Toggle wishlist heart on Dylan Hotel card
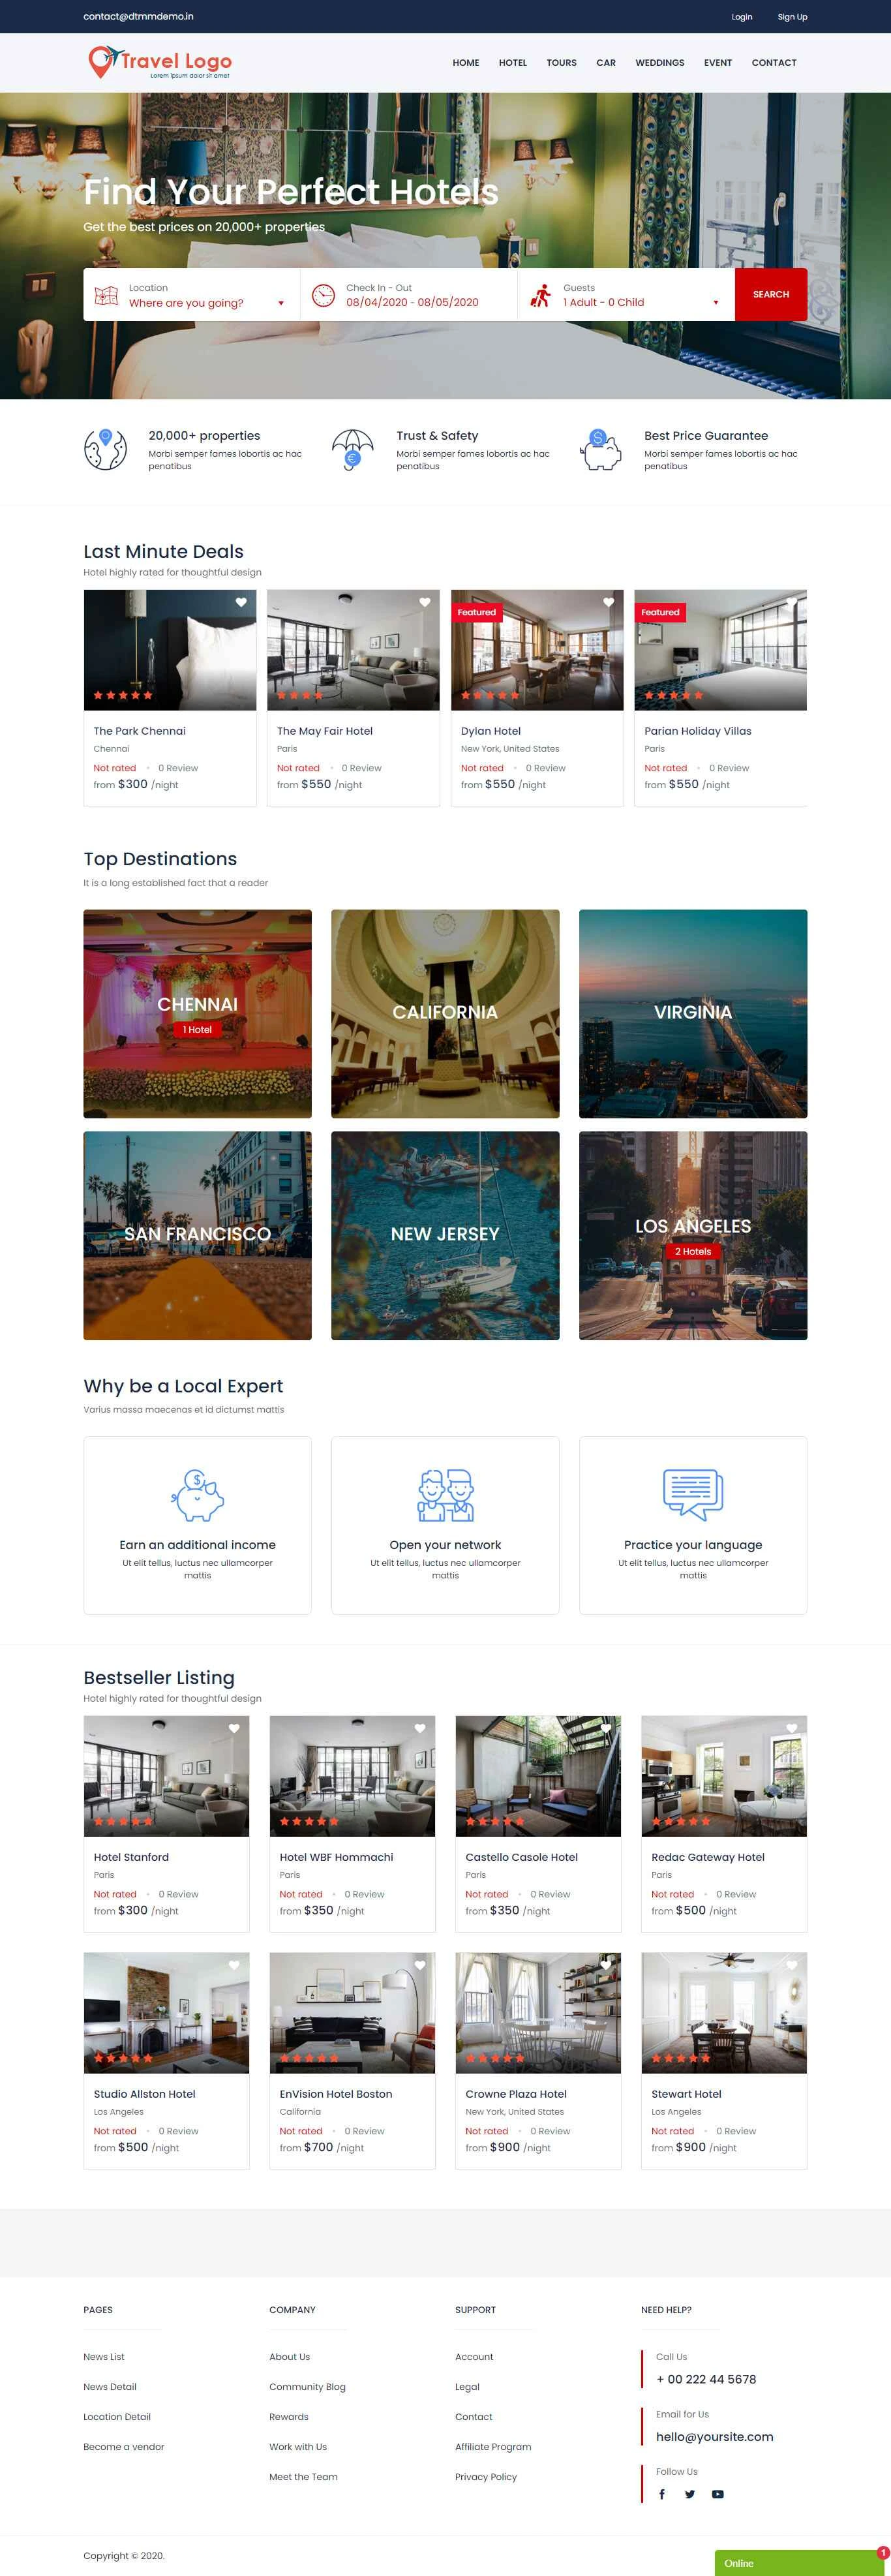 [608, 602]
